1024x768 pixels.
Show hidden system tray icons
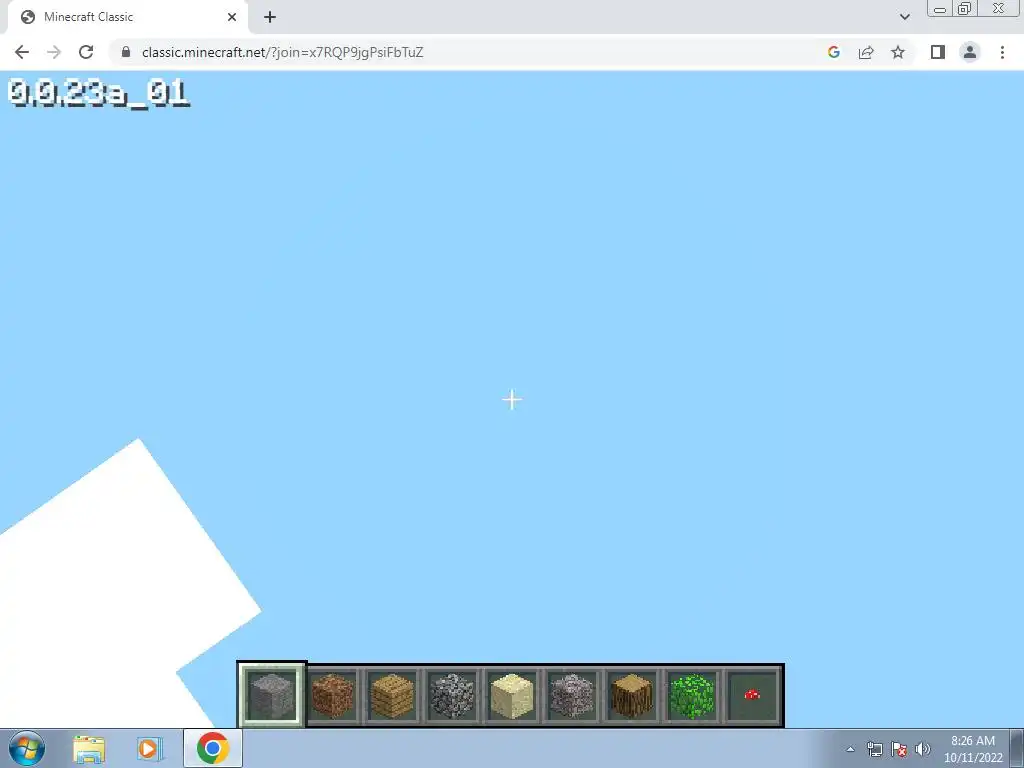[x=850, y=749]
